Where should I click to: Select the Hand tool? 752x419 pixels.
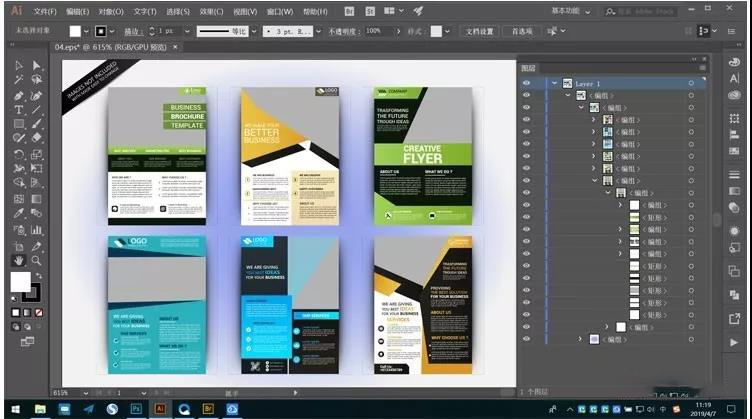point(19,259)
